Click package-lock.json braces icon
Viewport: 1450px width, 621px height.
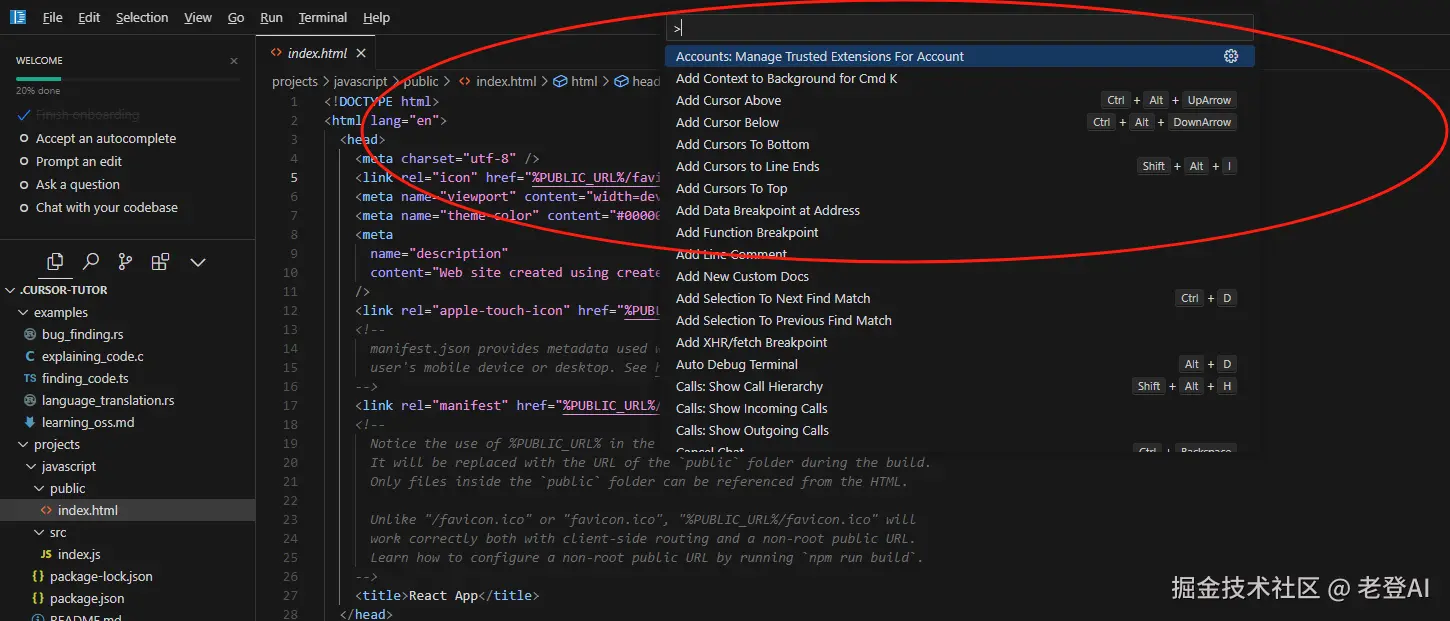[38, 576]
